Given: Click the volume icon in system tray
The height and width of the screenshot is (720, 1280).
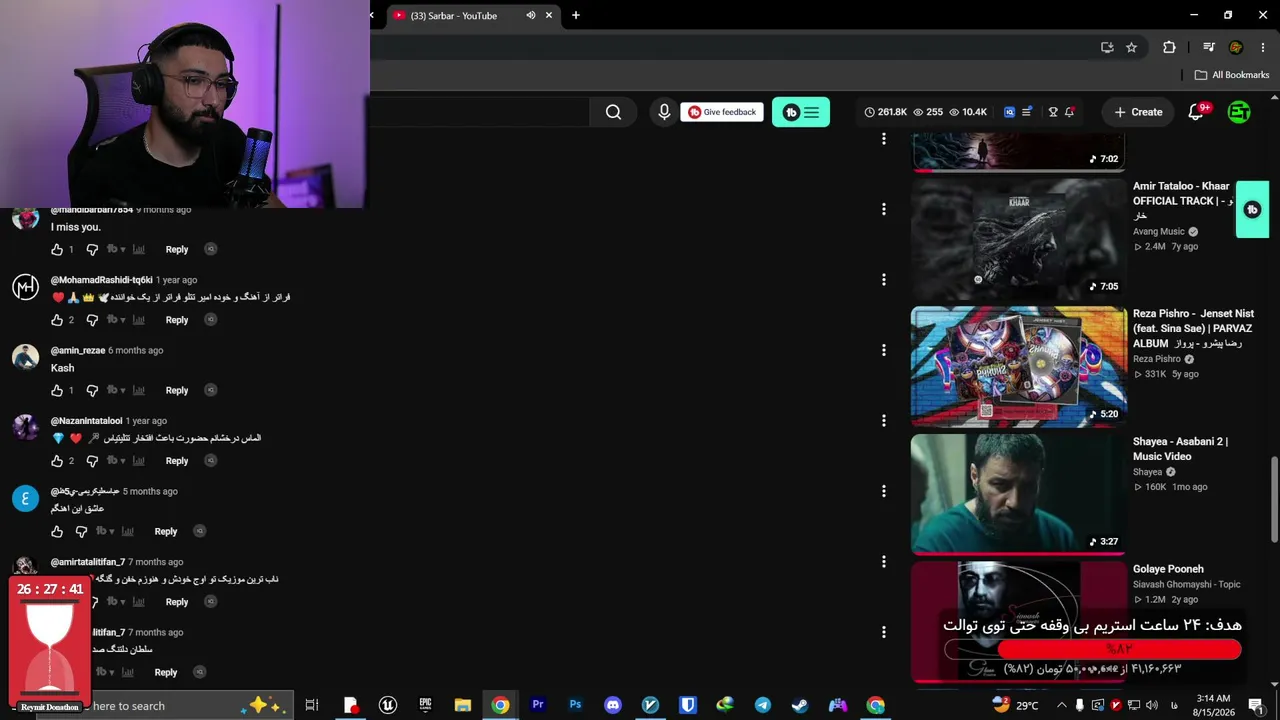Looking at the screenshot, I should (1152, 705).
